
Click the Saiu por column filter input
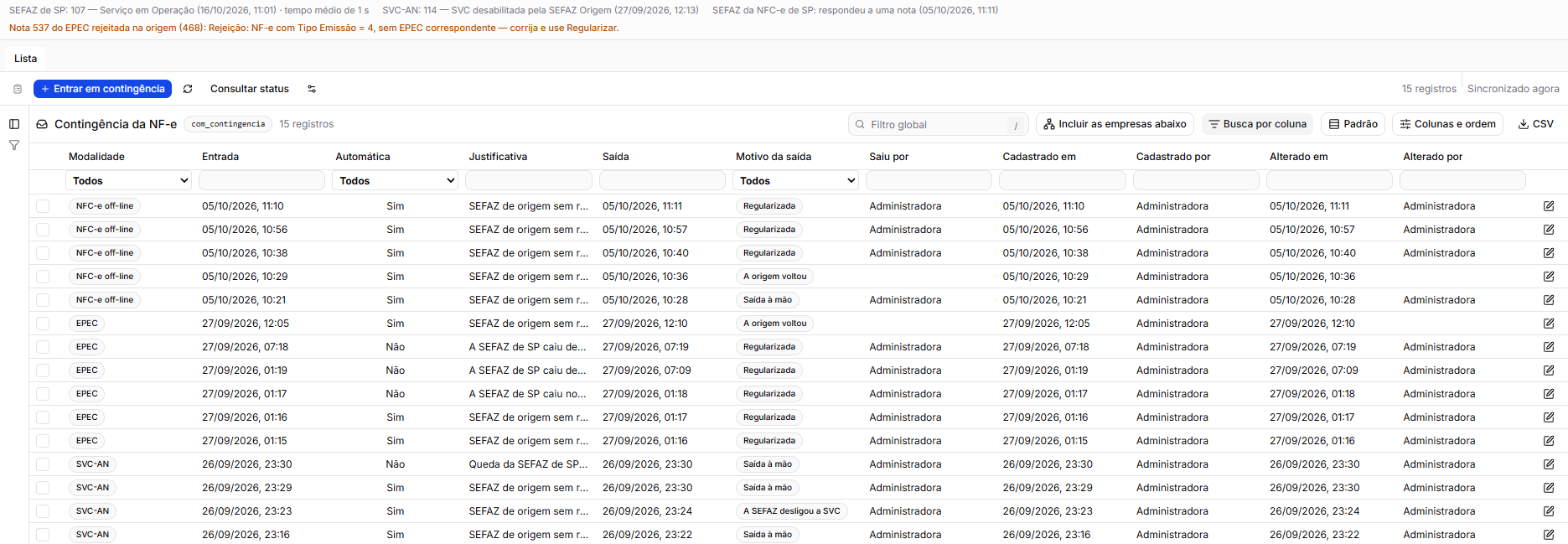click(x=929, y=181)
